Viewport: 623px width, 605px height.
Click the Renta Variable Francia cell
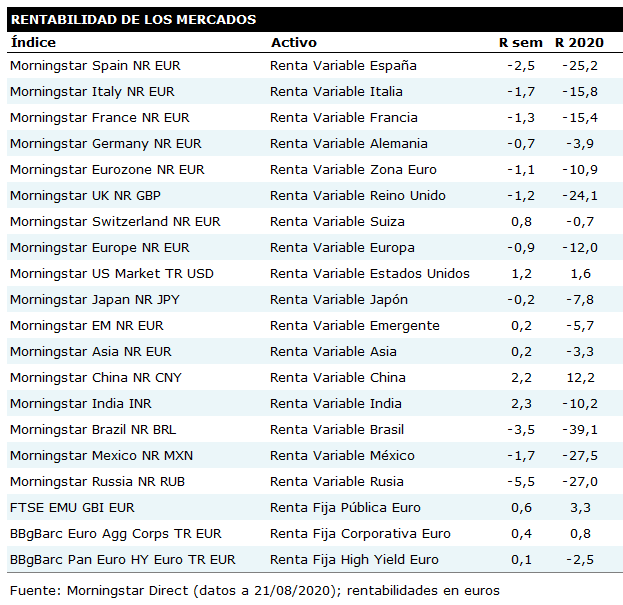coord(344,118)
